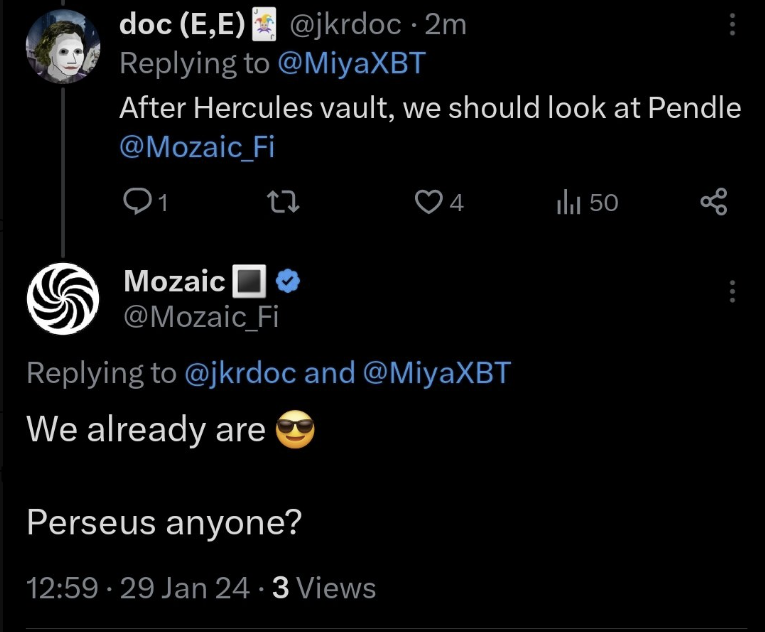Click the 12:59 · 29 Jan 24 timestamp
The width and height of the screenshot is (765, 632).
[x=137, y=587]
